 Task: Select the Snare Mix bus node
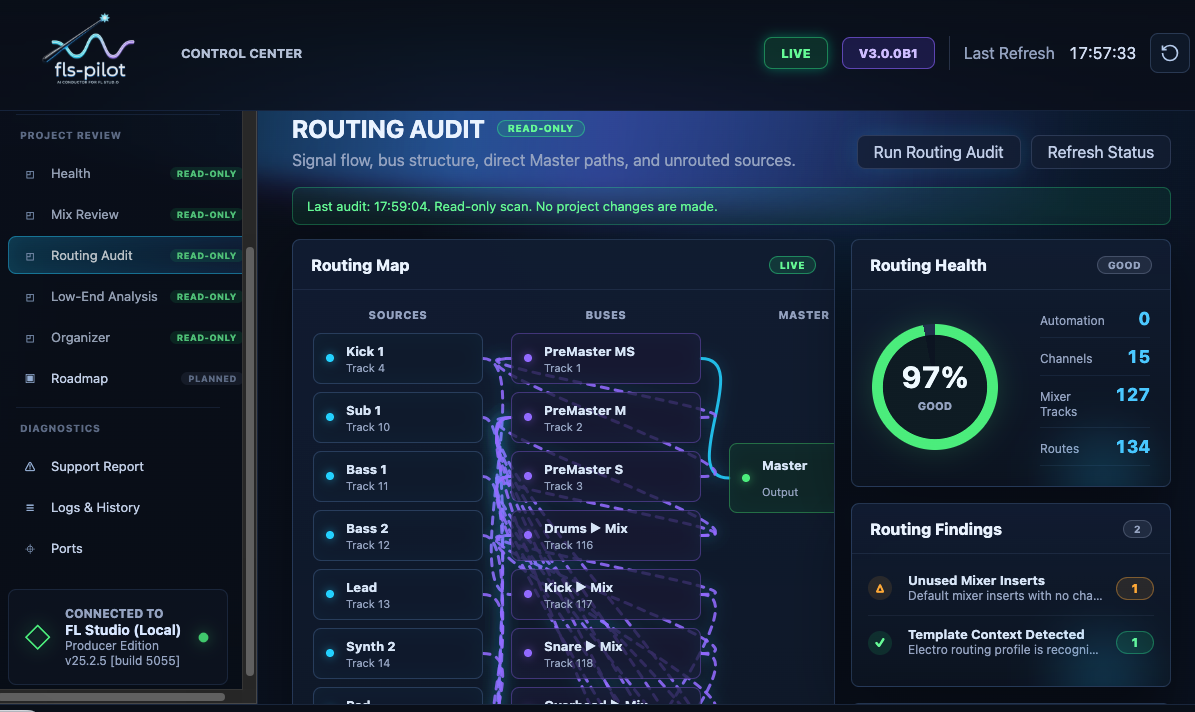606,653
